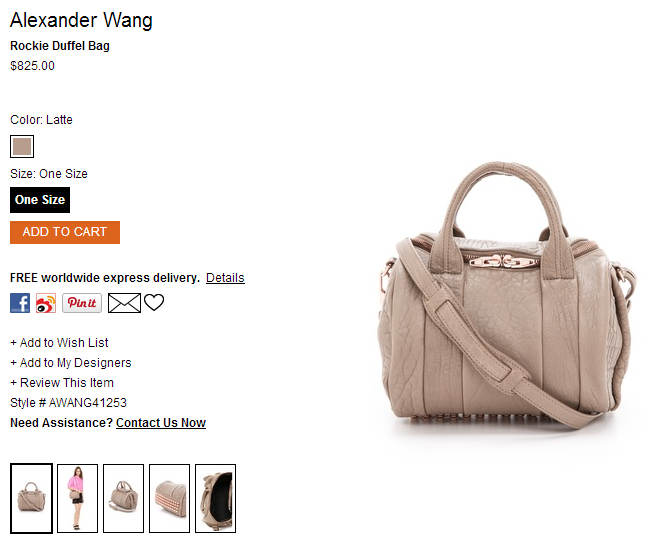Share via the Weibo icon
The image size is (651, 543).
coord(46,303)
